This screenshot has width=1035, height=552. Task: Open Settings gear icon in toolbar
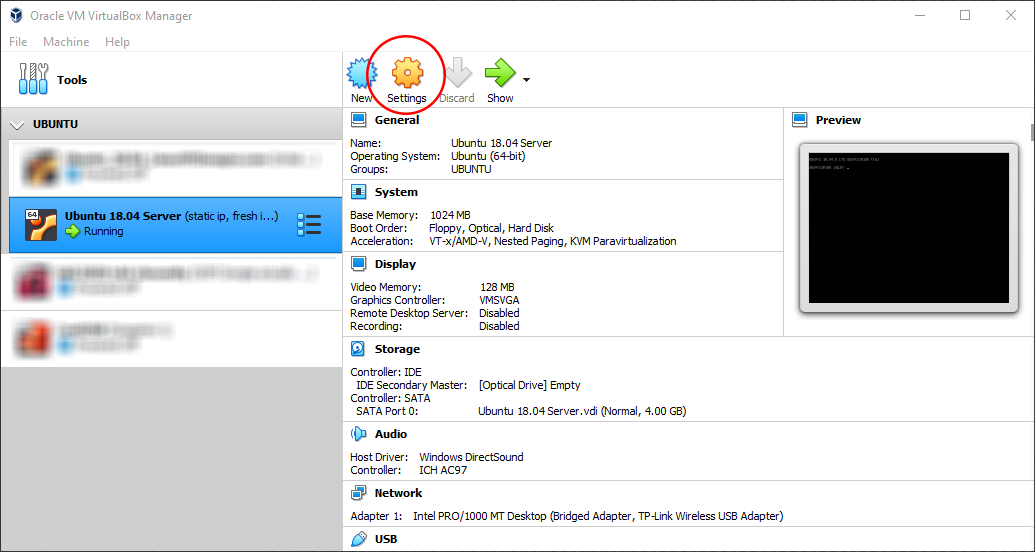pyautogui.click(x=407, y=73)
